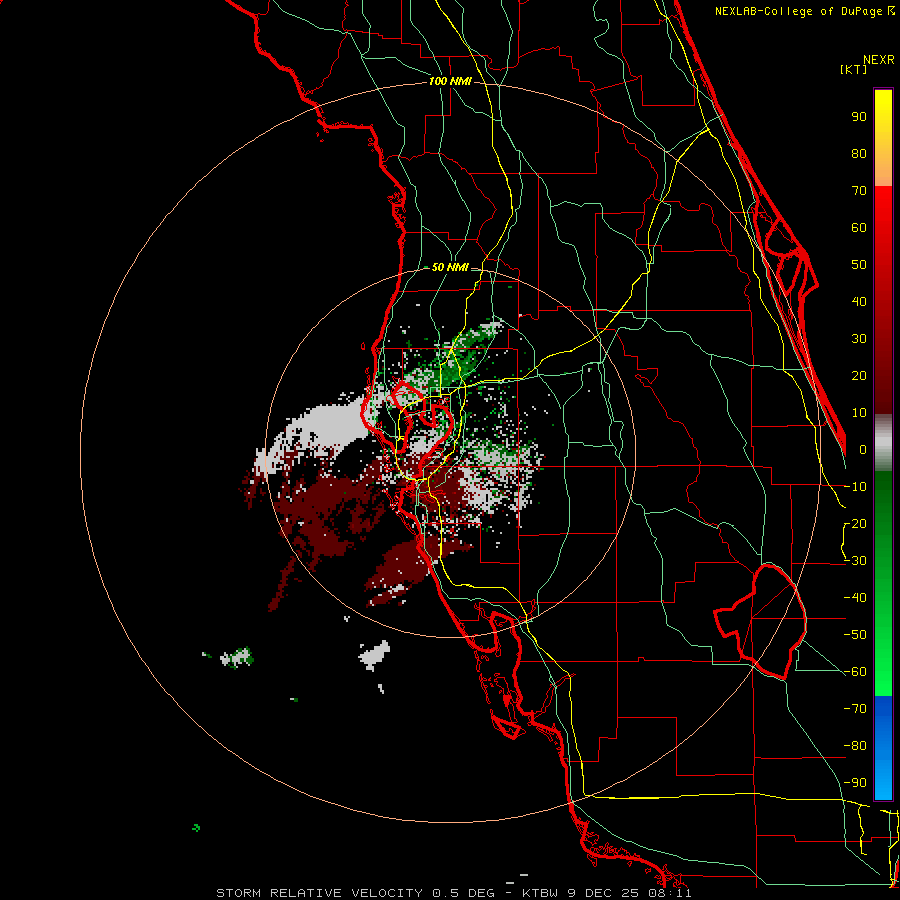Click the -90 knot label on velocity scale

[x=855, y=782]
